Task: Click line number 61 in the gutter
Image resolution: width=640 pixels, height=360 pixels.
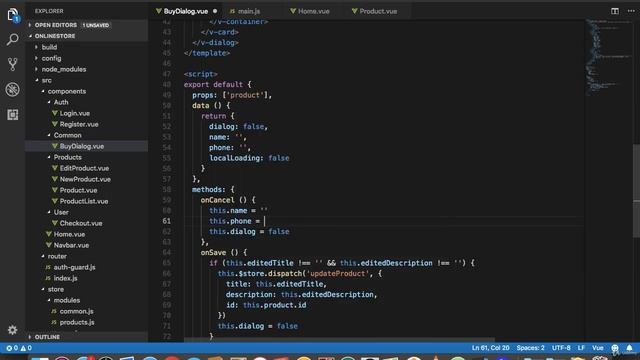Action: coord(167,221)
